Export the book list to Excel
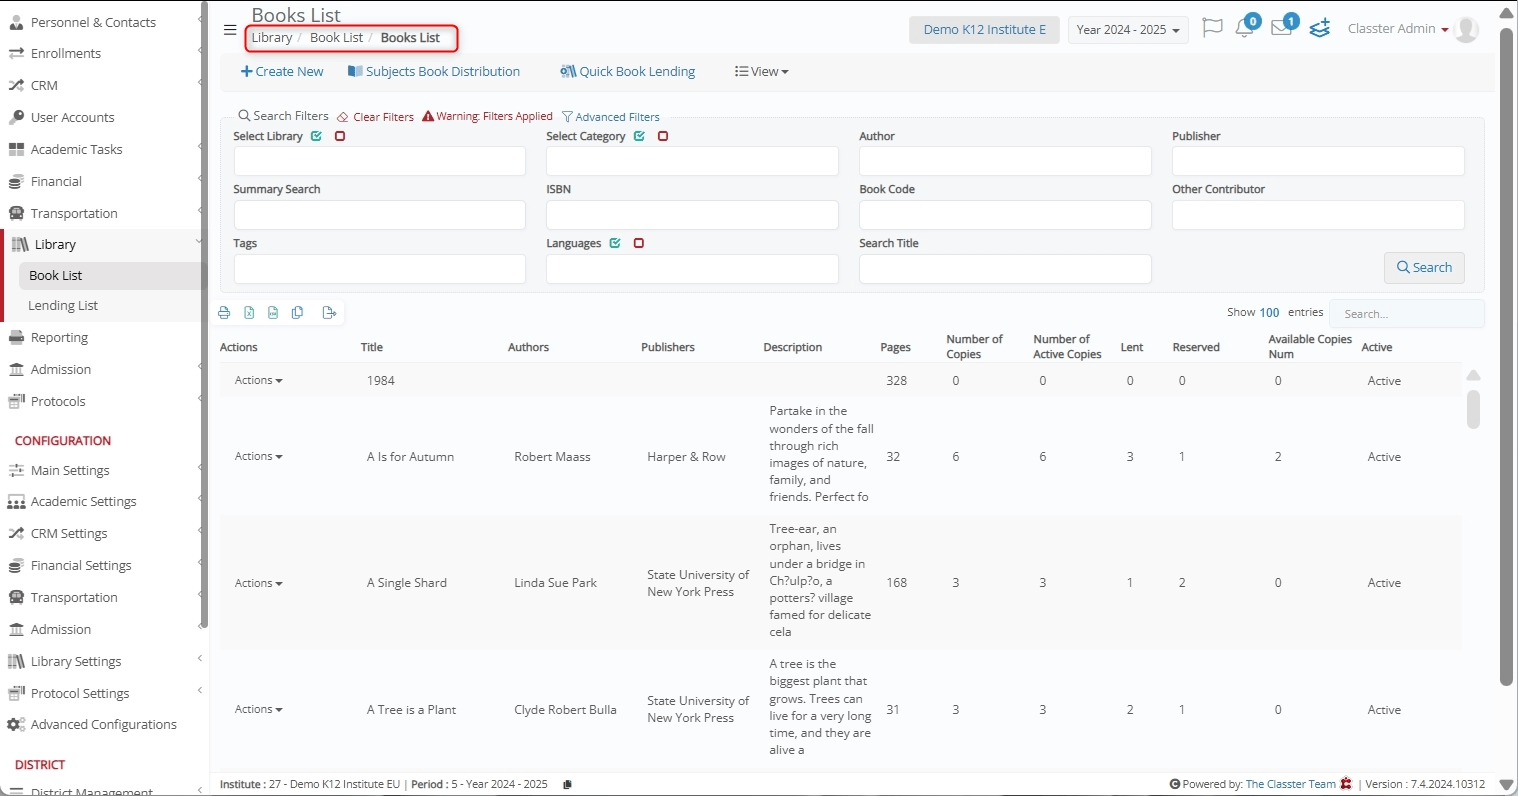 point(249,313)
